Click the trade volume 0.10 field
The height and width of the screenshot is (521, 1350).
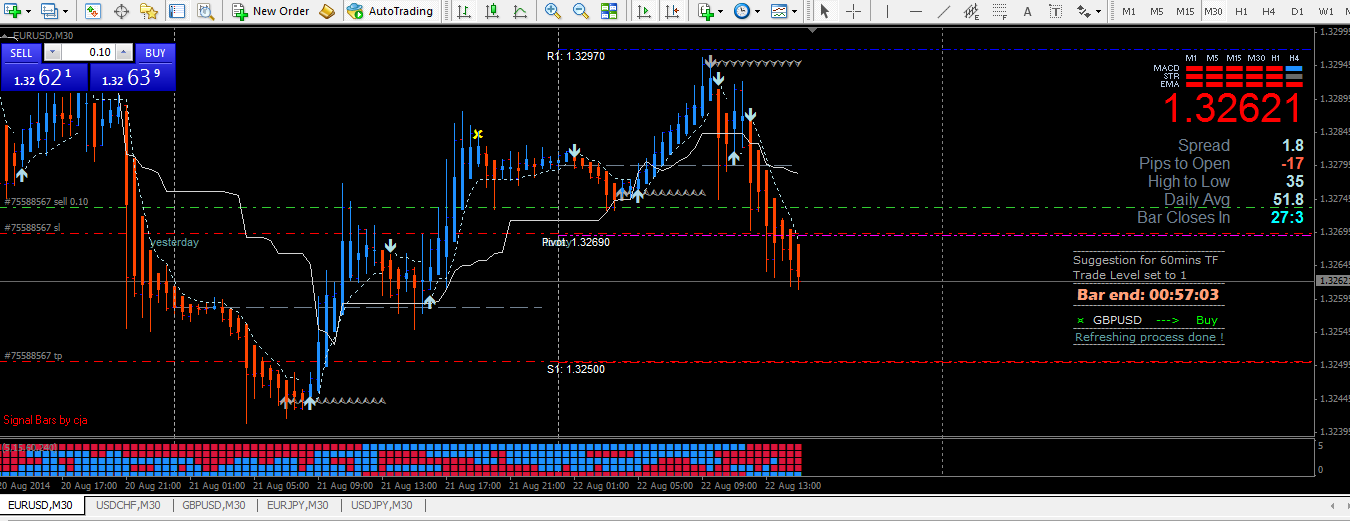coord(88,52)
